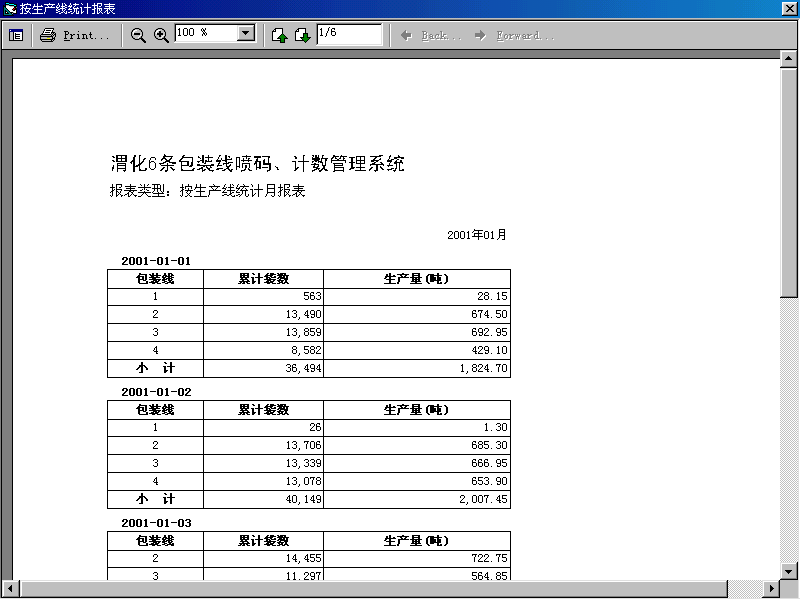Click the vertical scrollbar up arrow
This screenshot has height=600, width=800.
tap(788, 59)
